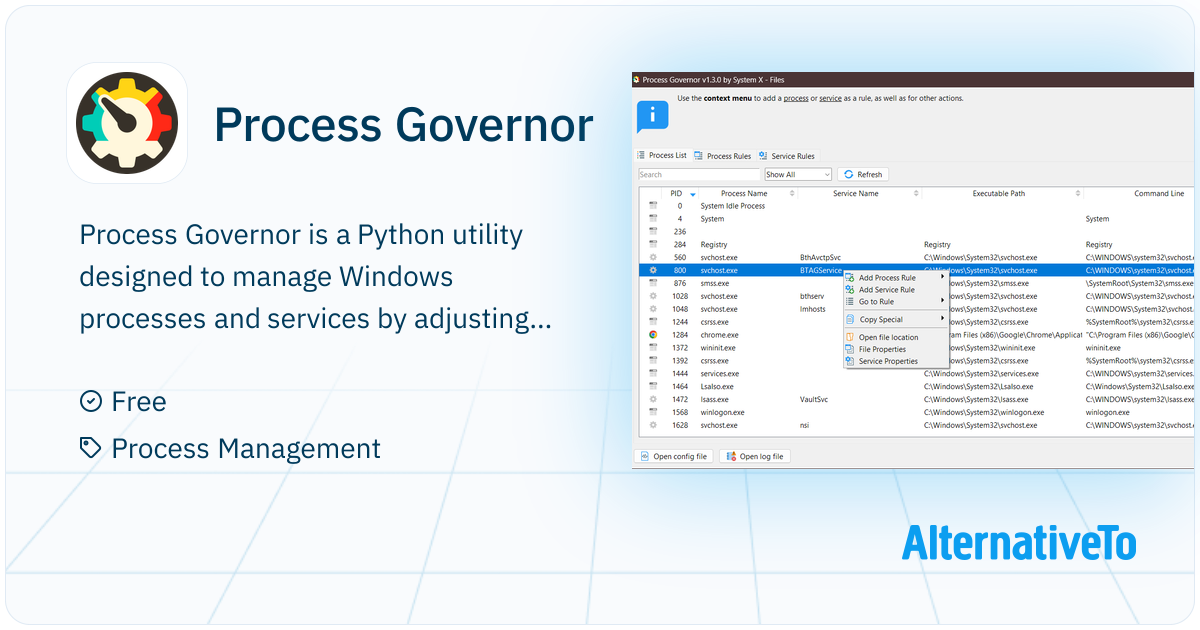Click the Process Governor gear logo

point(127,123)
